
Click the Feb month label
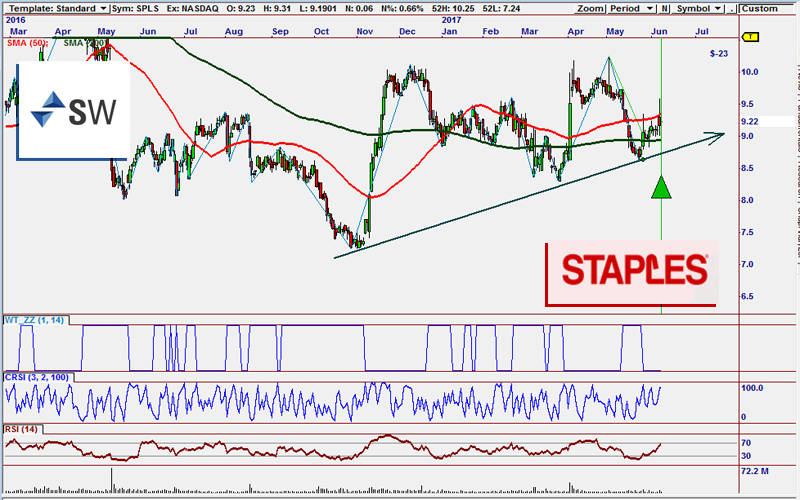tap(490, 31)
